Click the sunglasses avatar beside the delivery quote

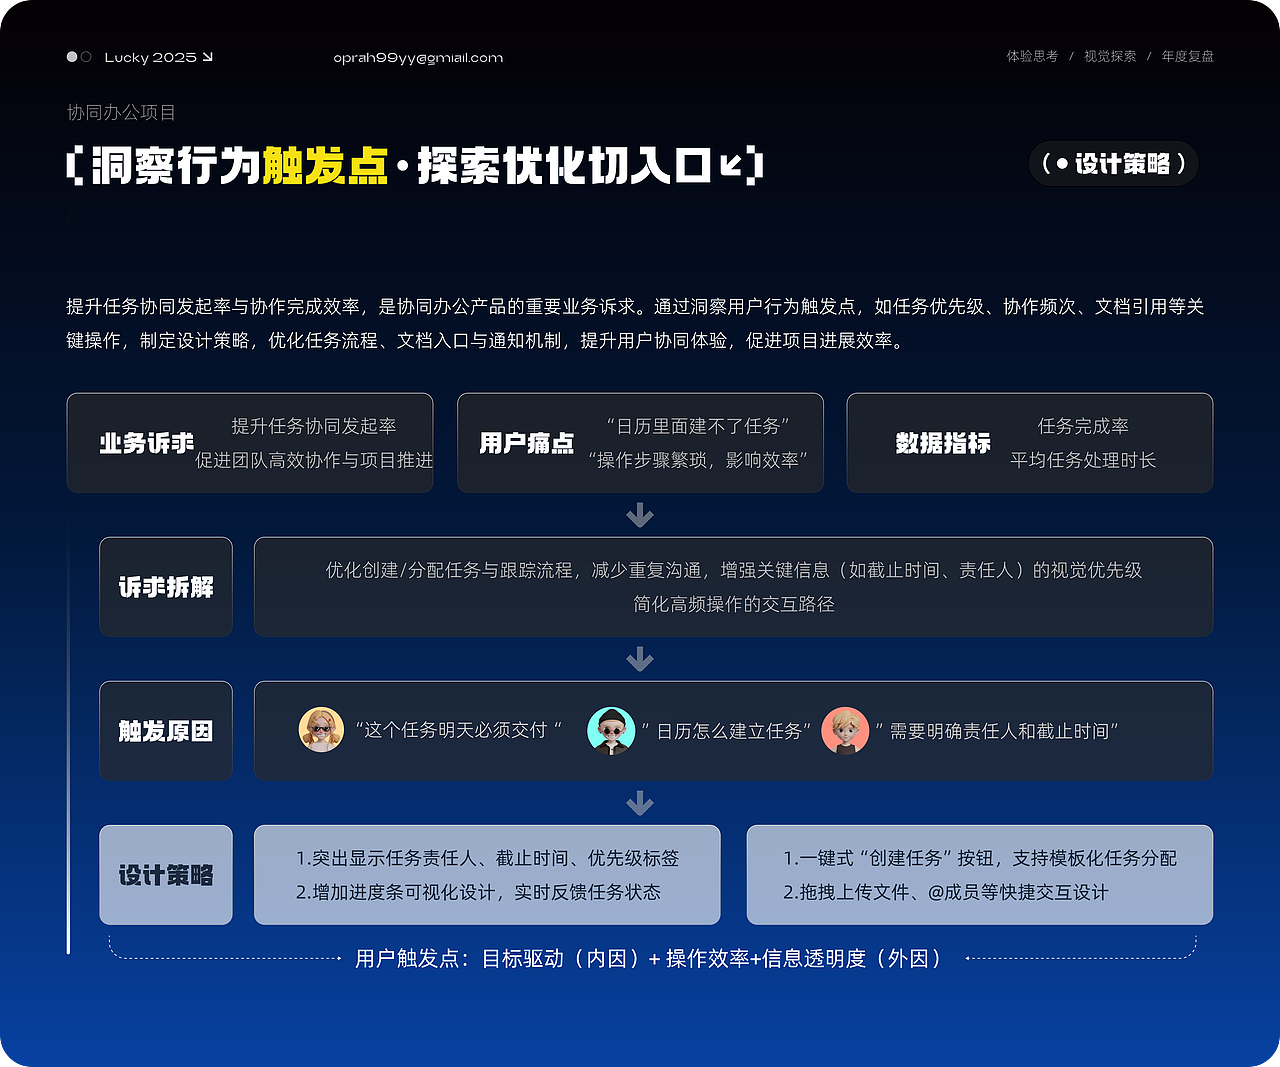tap(321, 730)
